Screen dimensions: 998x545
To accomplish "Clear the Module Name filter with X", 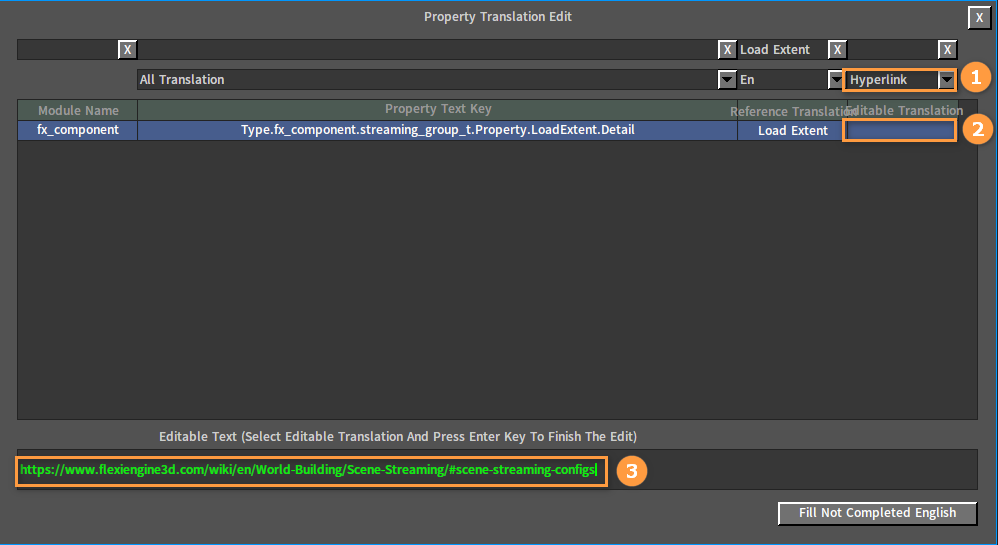I will pos(127,50).
